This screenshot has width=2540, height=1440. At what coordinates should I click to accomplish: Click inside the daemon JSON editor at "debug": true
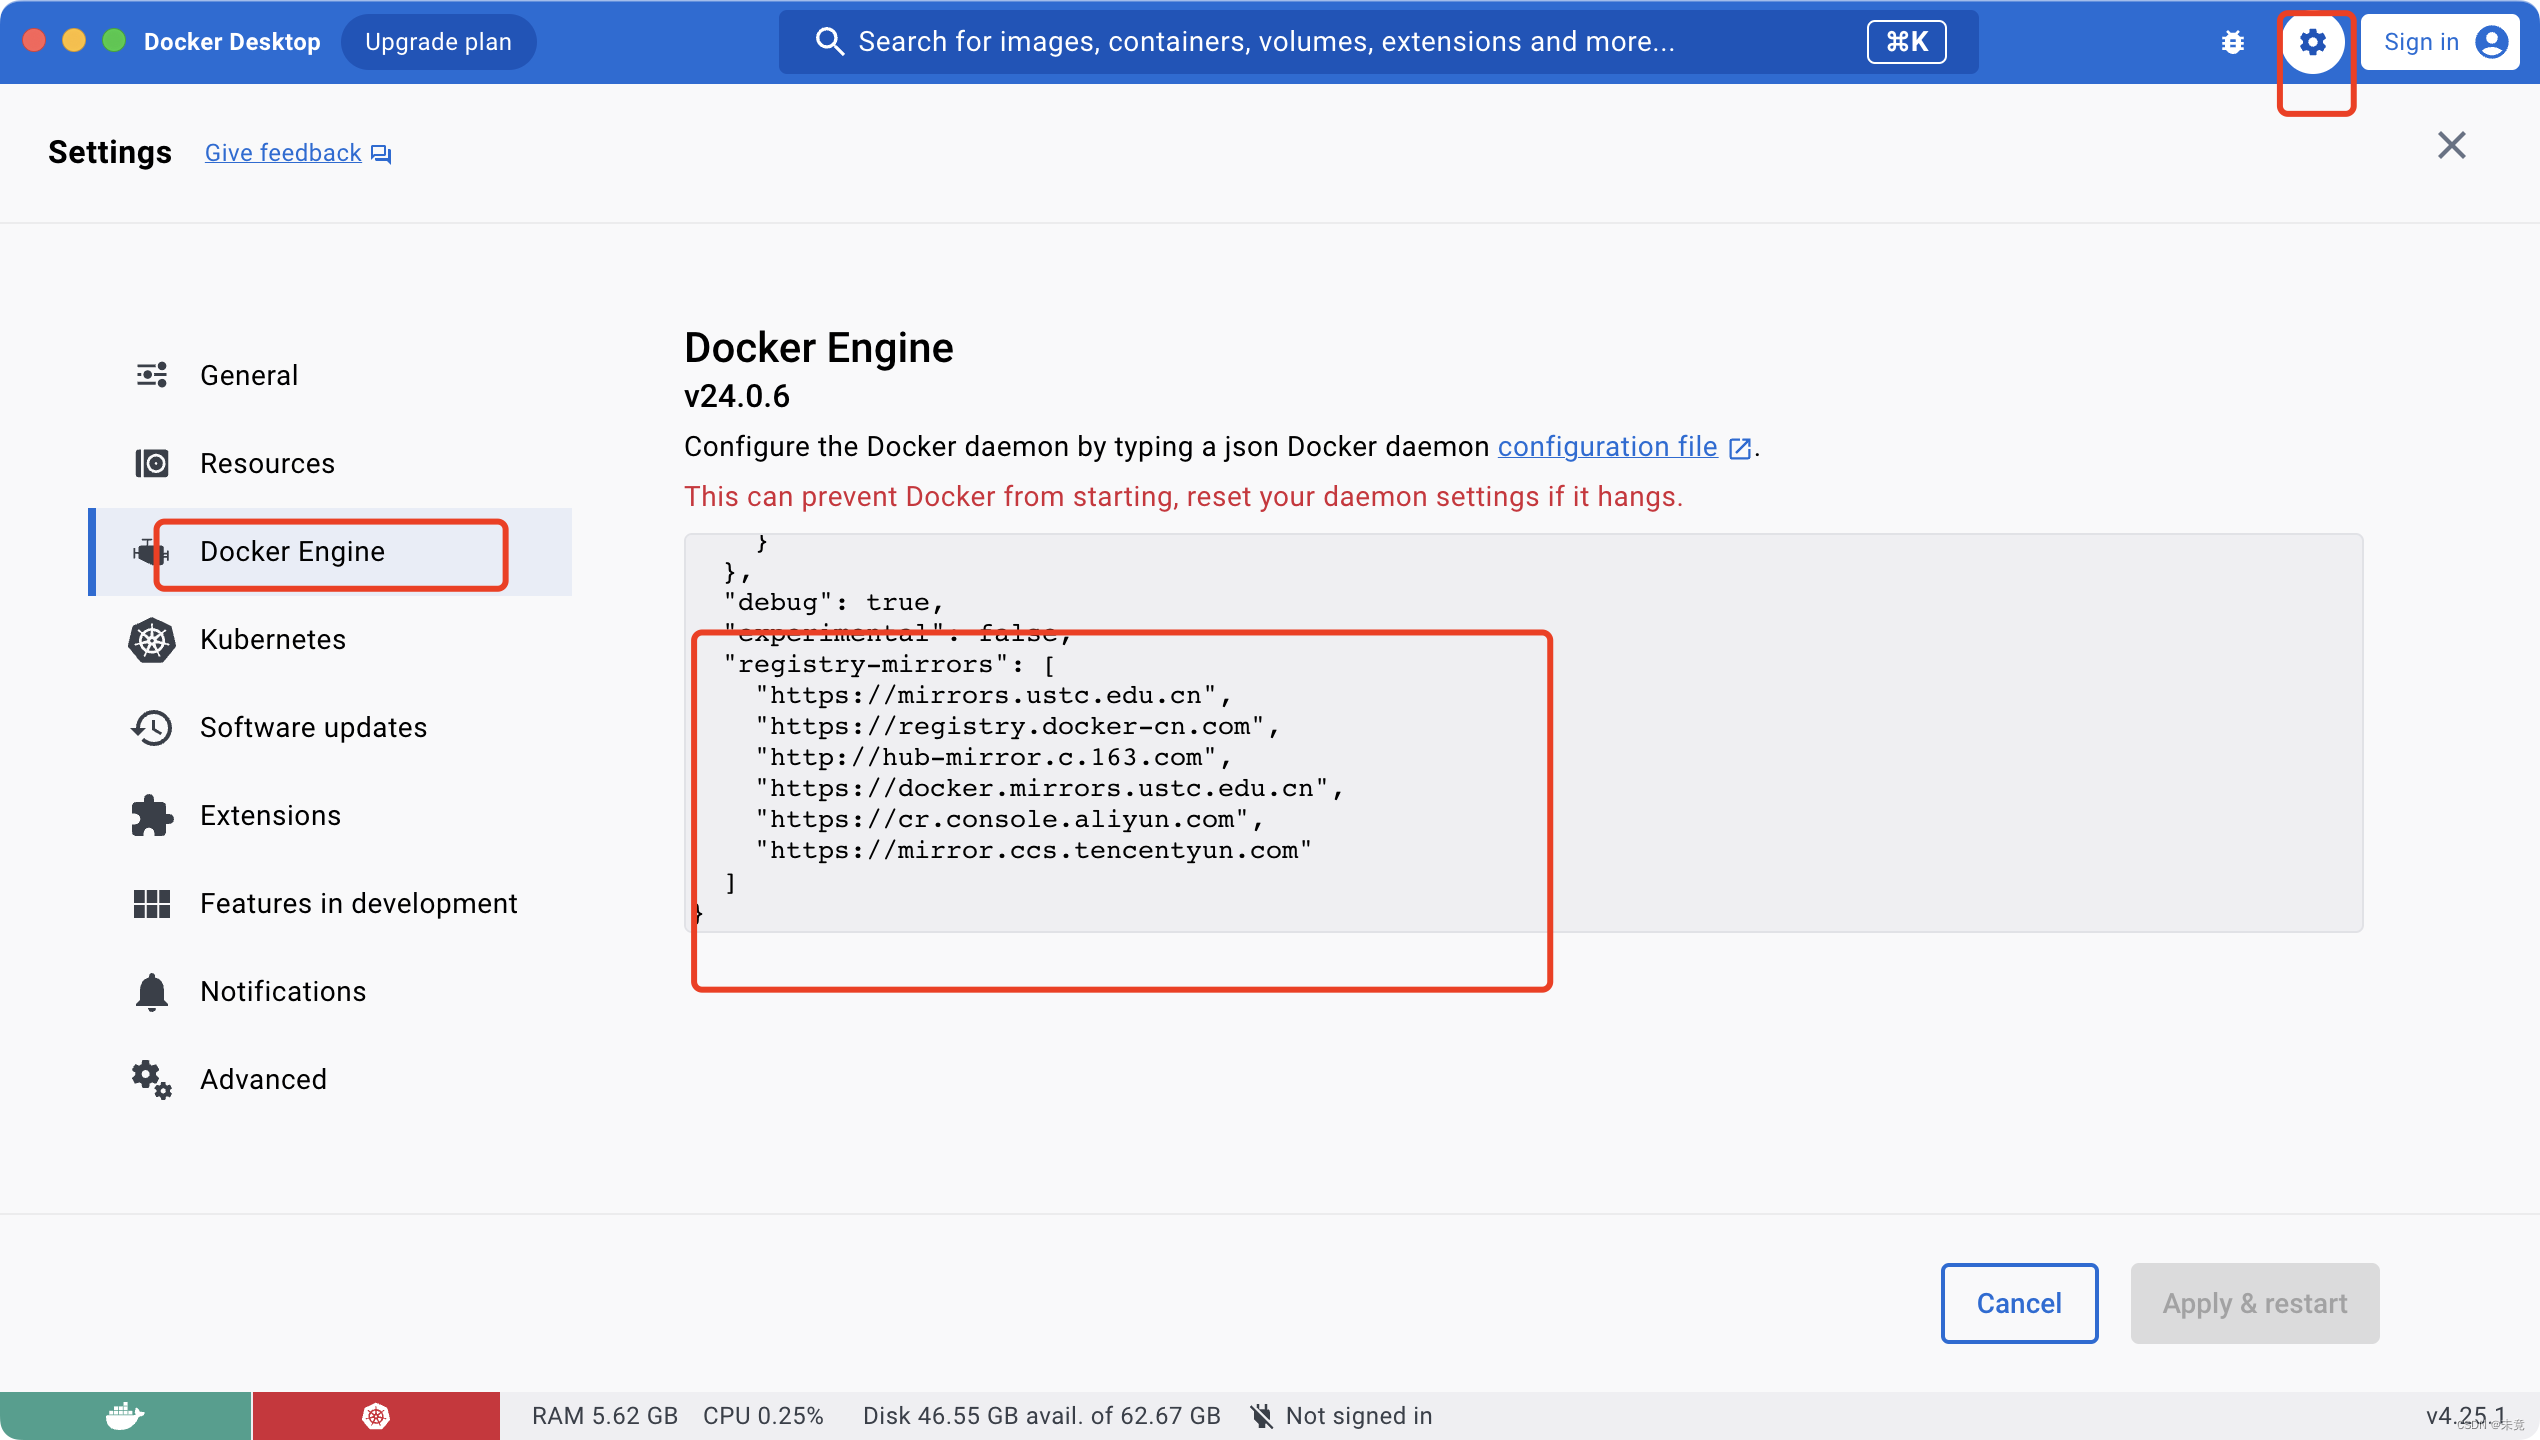(833, 603)
